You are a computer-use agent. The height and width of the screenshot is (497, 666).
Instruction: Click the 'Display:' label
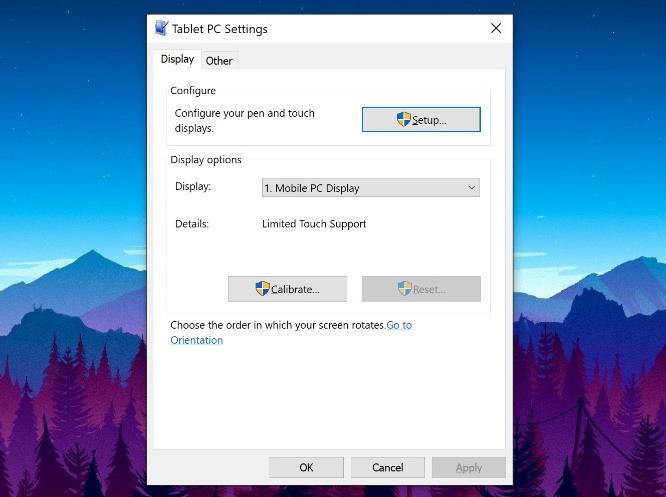pyautogui.click(x=193, y=186)
